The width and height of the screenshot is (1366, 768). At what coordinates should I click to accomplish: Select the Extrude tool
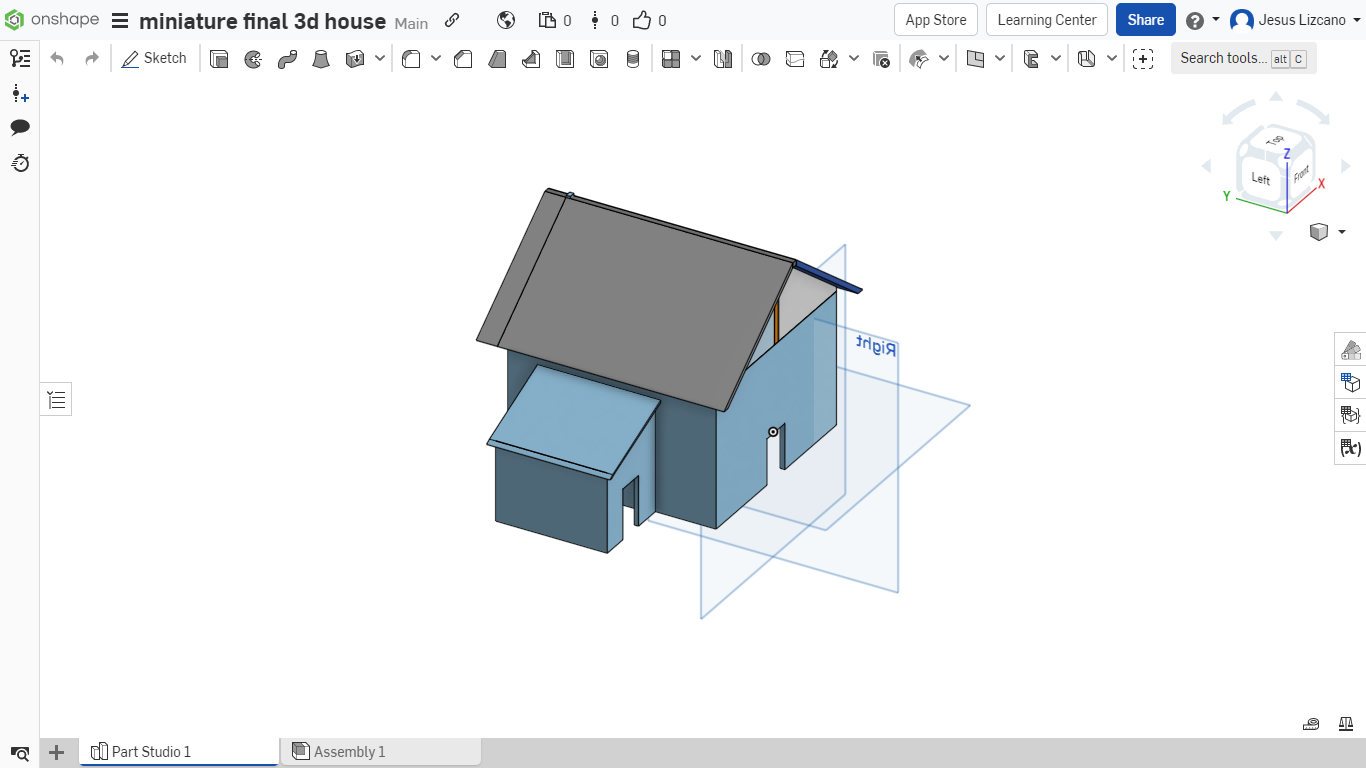coord(219,59)
